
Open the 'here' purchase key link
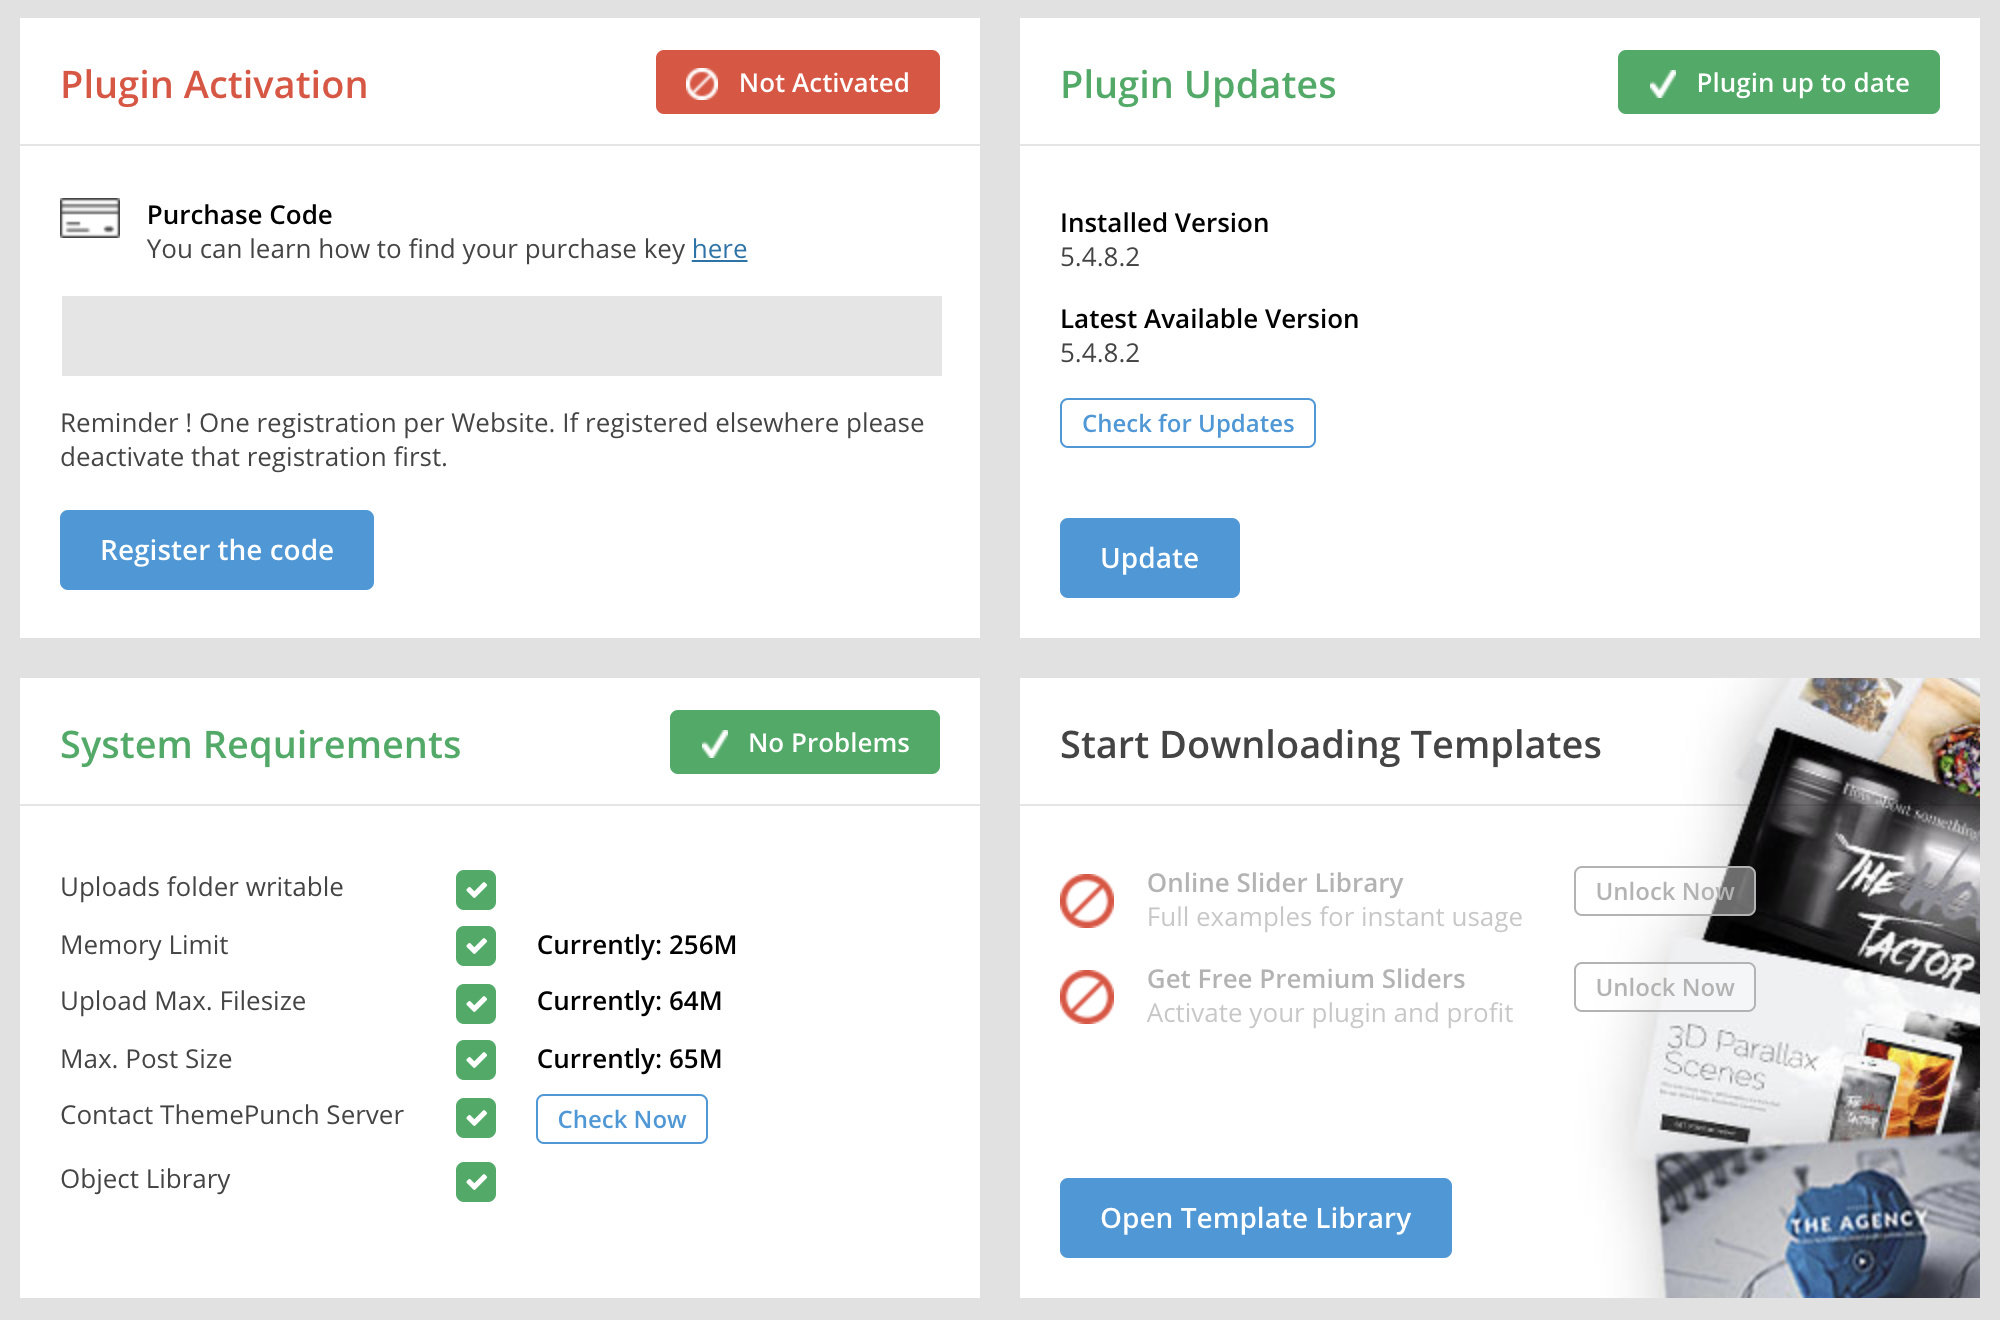(719, 249)
